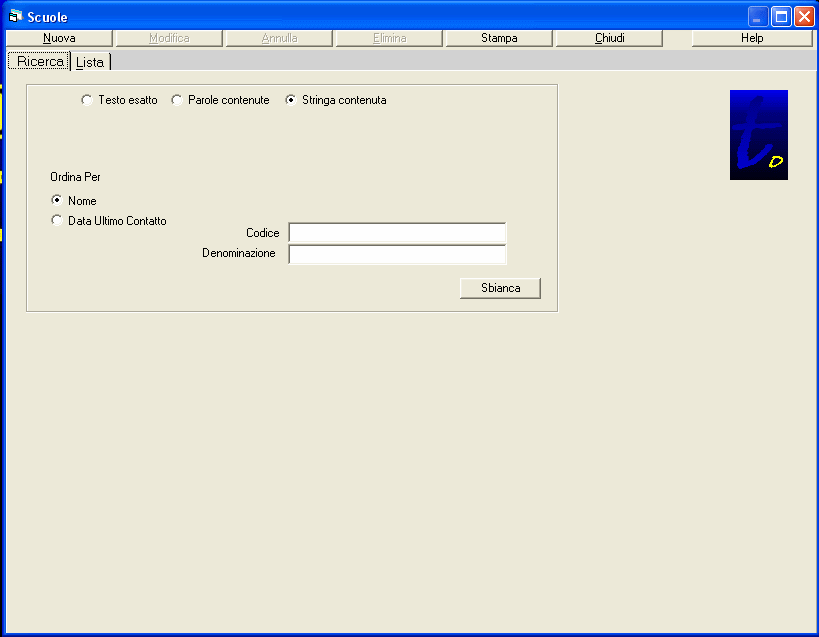Image resolution: width=819 pixels, height=637 pixels.
Task: Click the Nuova button
Action: 59,38
